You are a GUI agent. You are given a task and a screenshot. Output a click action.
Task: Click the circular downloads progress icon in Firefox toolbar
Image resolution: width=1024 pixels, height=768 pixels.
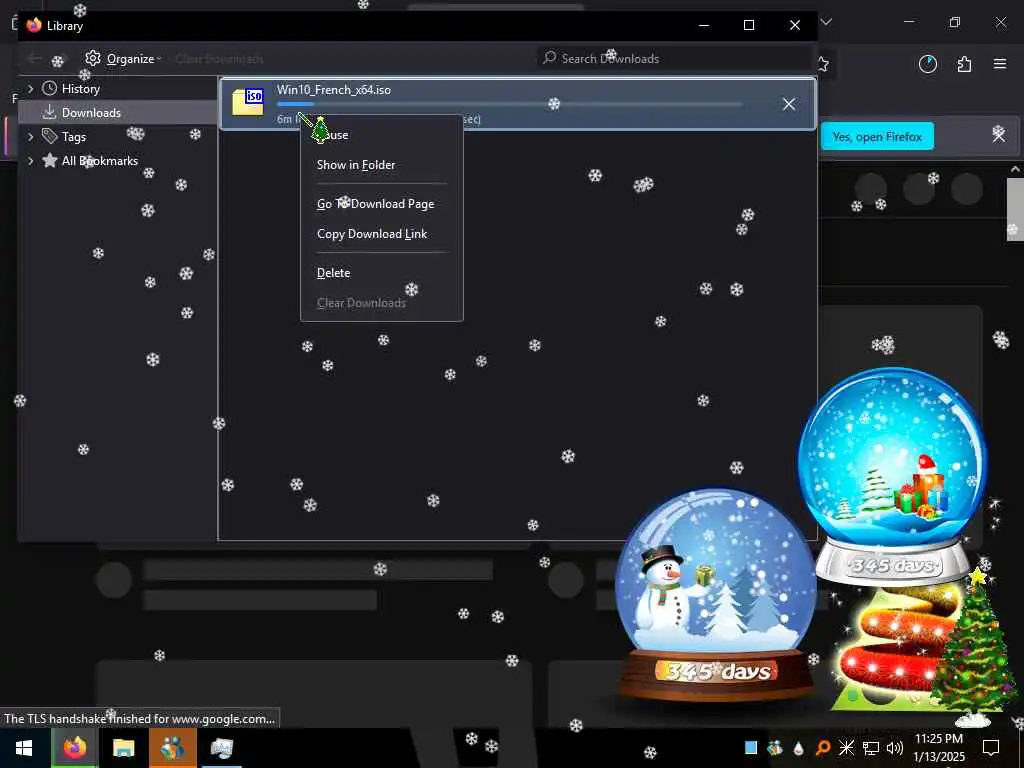927,64
